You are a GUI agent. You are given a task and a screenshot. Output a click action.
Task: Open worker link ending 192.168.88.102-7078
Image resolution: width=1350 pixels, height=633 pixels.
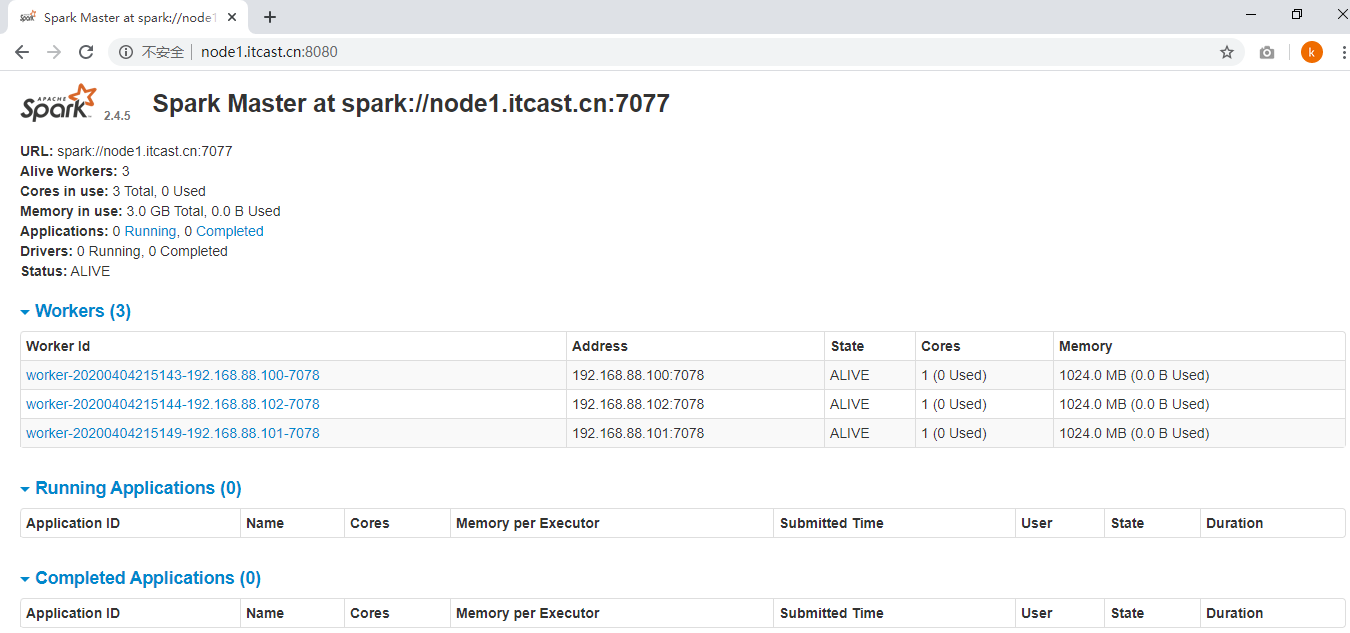point(173,404)
